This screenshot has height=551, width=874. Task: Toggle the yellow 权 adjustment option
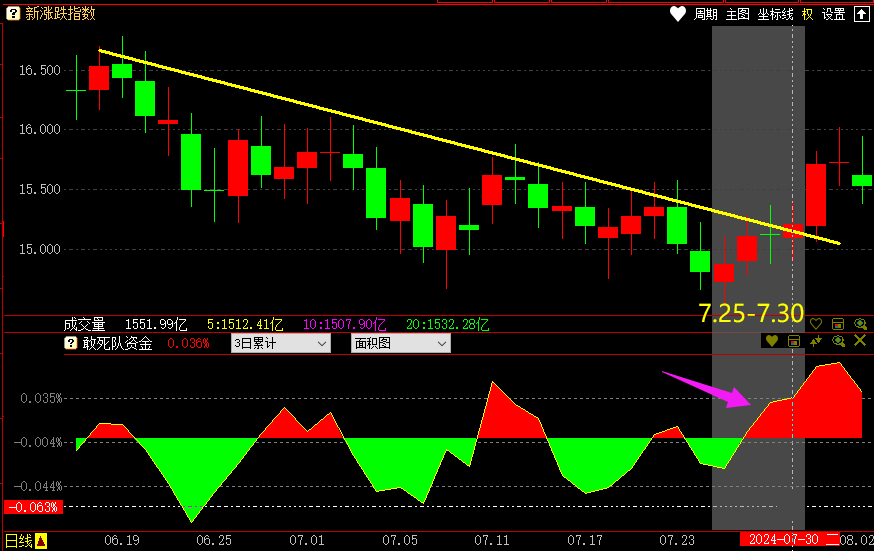tap(807, 14)
